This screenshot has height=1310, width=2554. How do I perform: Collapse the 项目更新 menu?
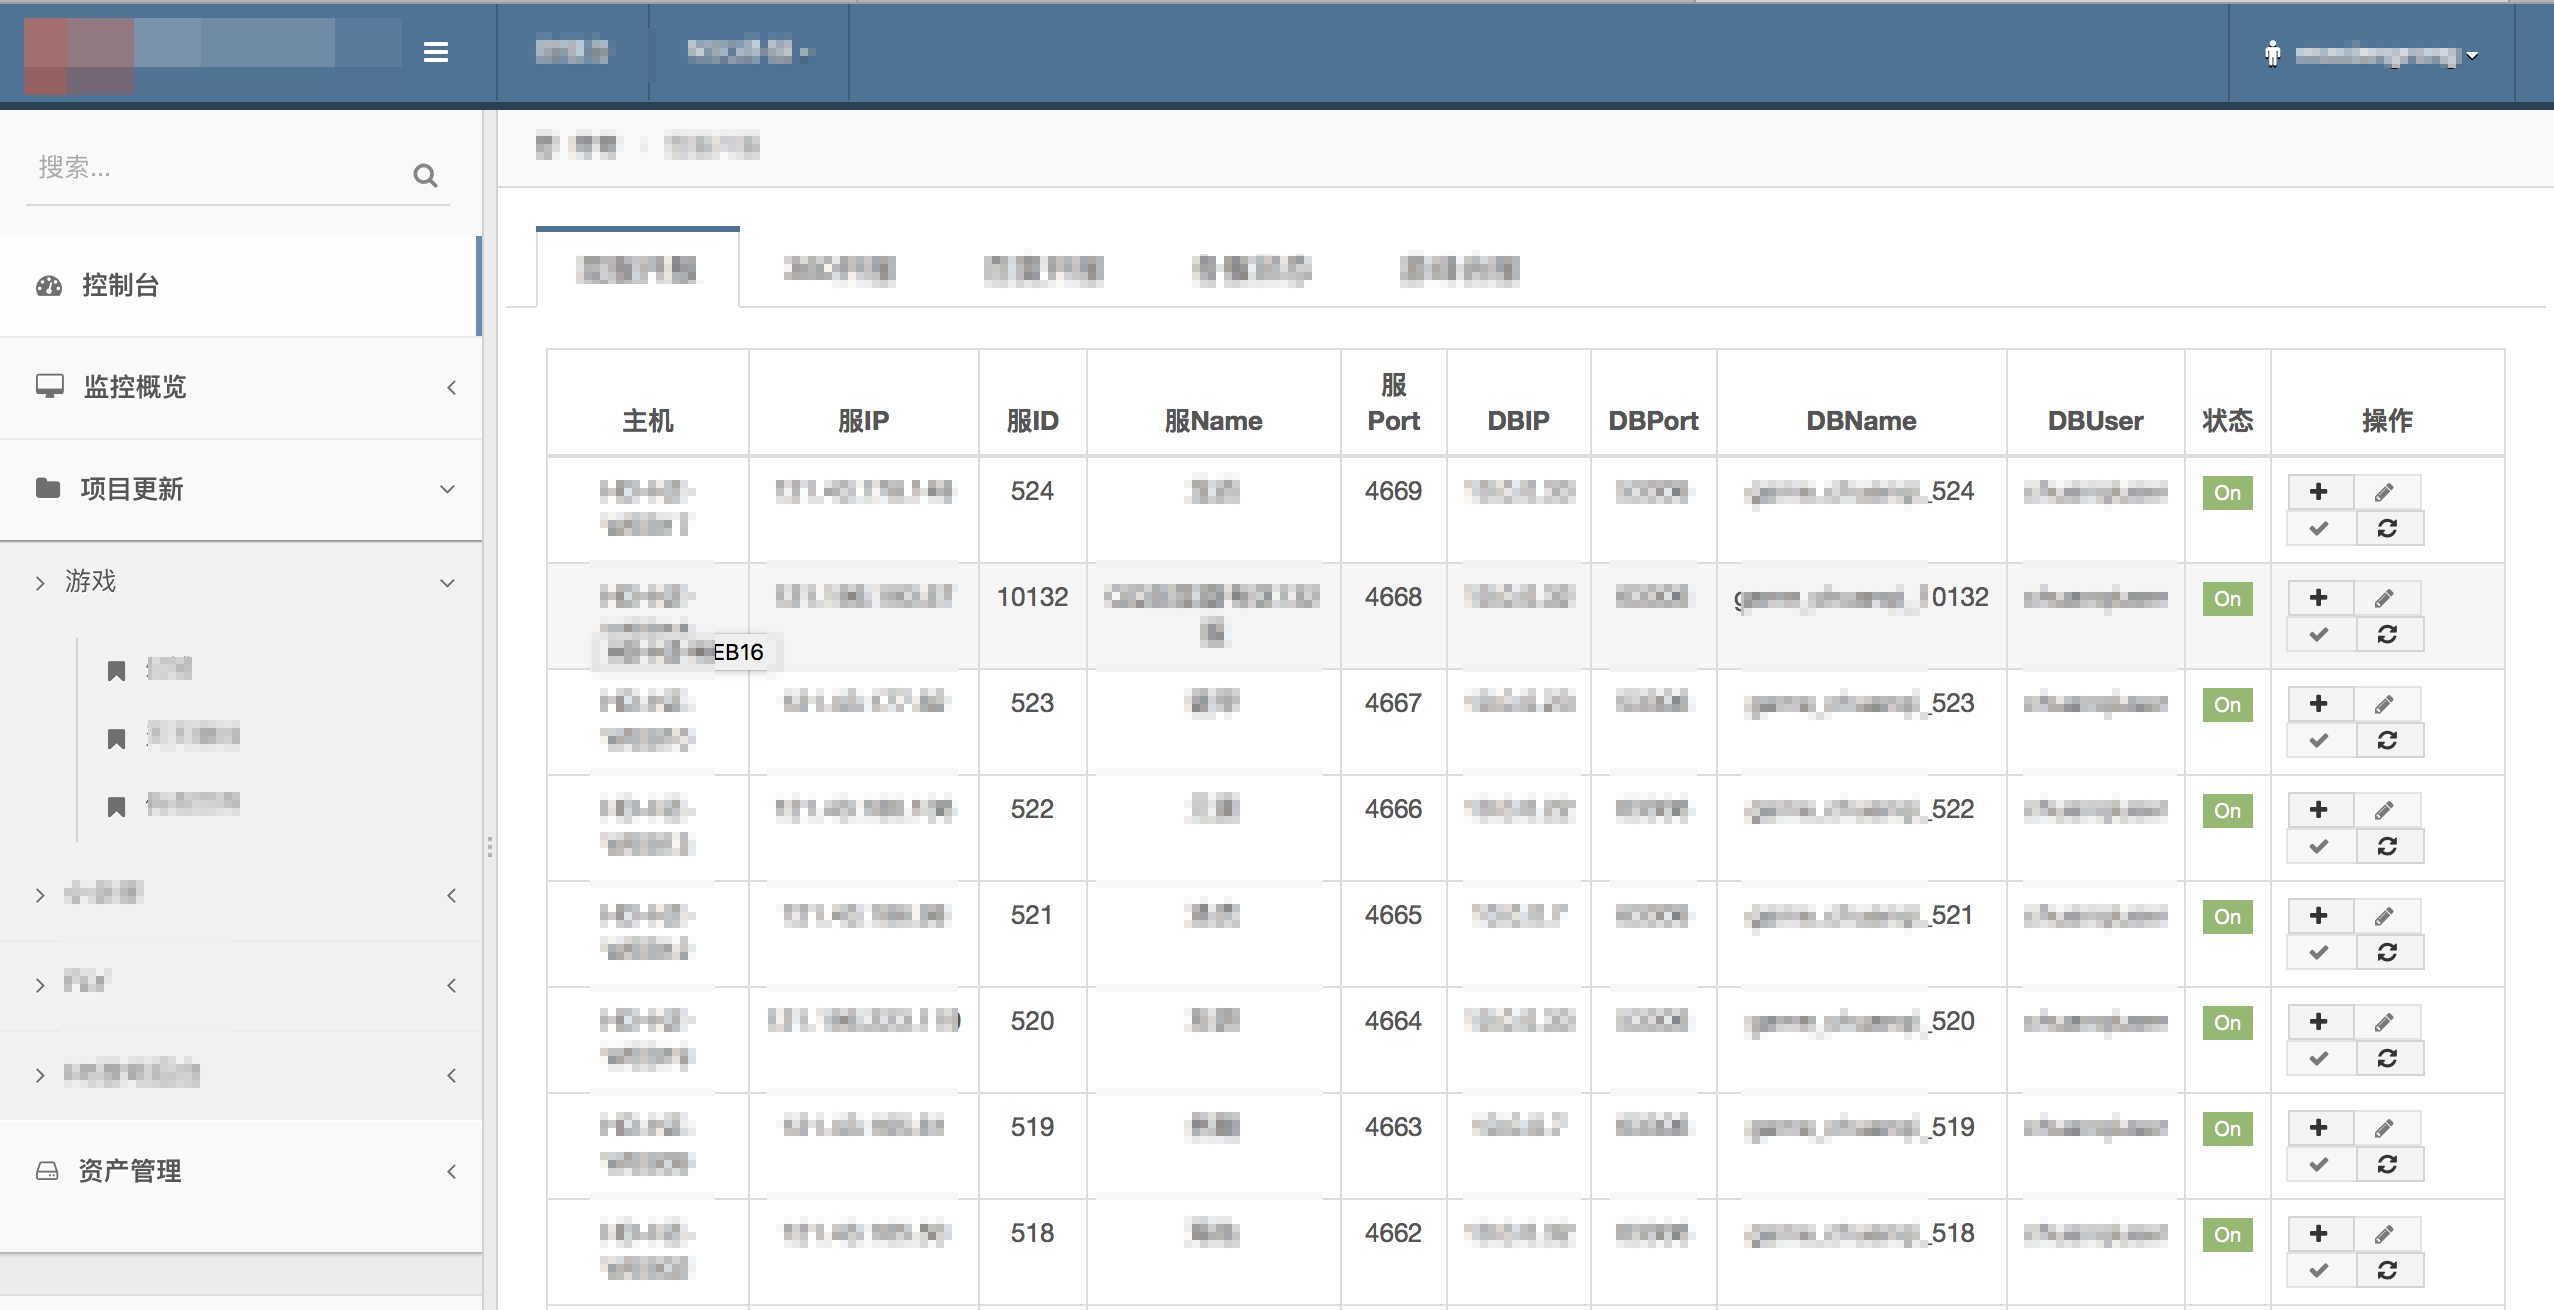[x=240, y=489]
